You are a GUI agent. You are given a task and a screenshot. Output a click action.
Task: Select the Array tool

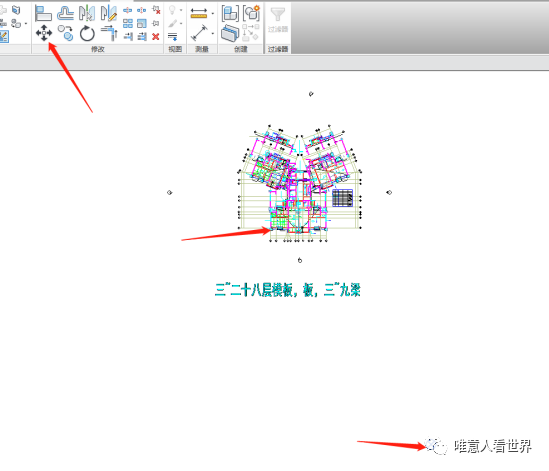(x=128, y=23)
